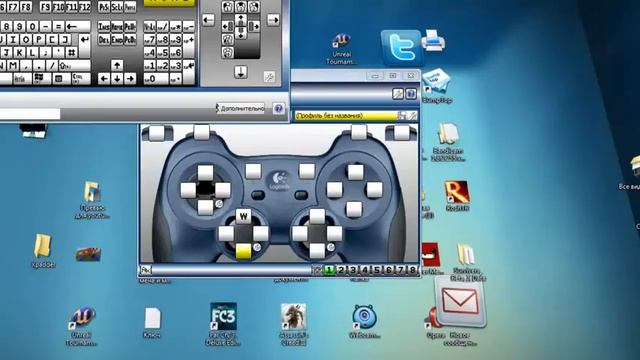Screen dimensions: 640x360
Task: Switch to set 1
Action: pyautogui.click(x=329, y=270)
